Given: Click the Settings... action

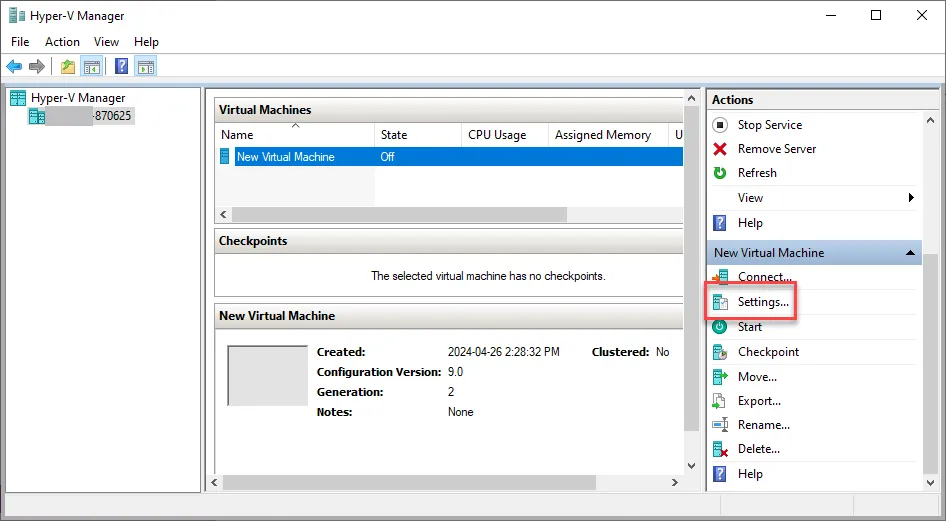Looking at the screenshot, I should coord(763,302).
